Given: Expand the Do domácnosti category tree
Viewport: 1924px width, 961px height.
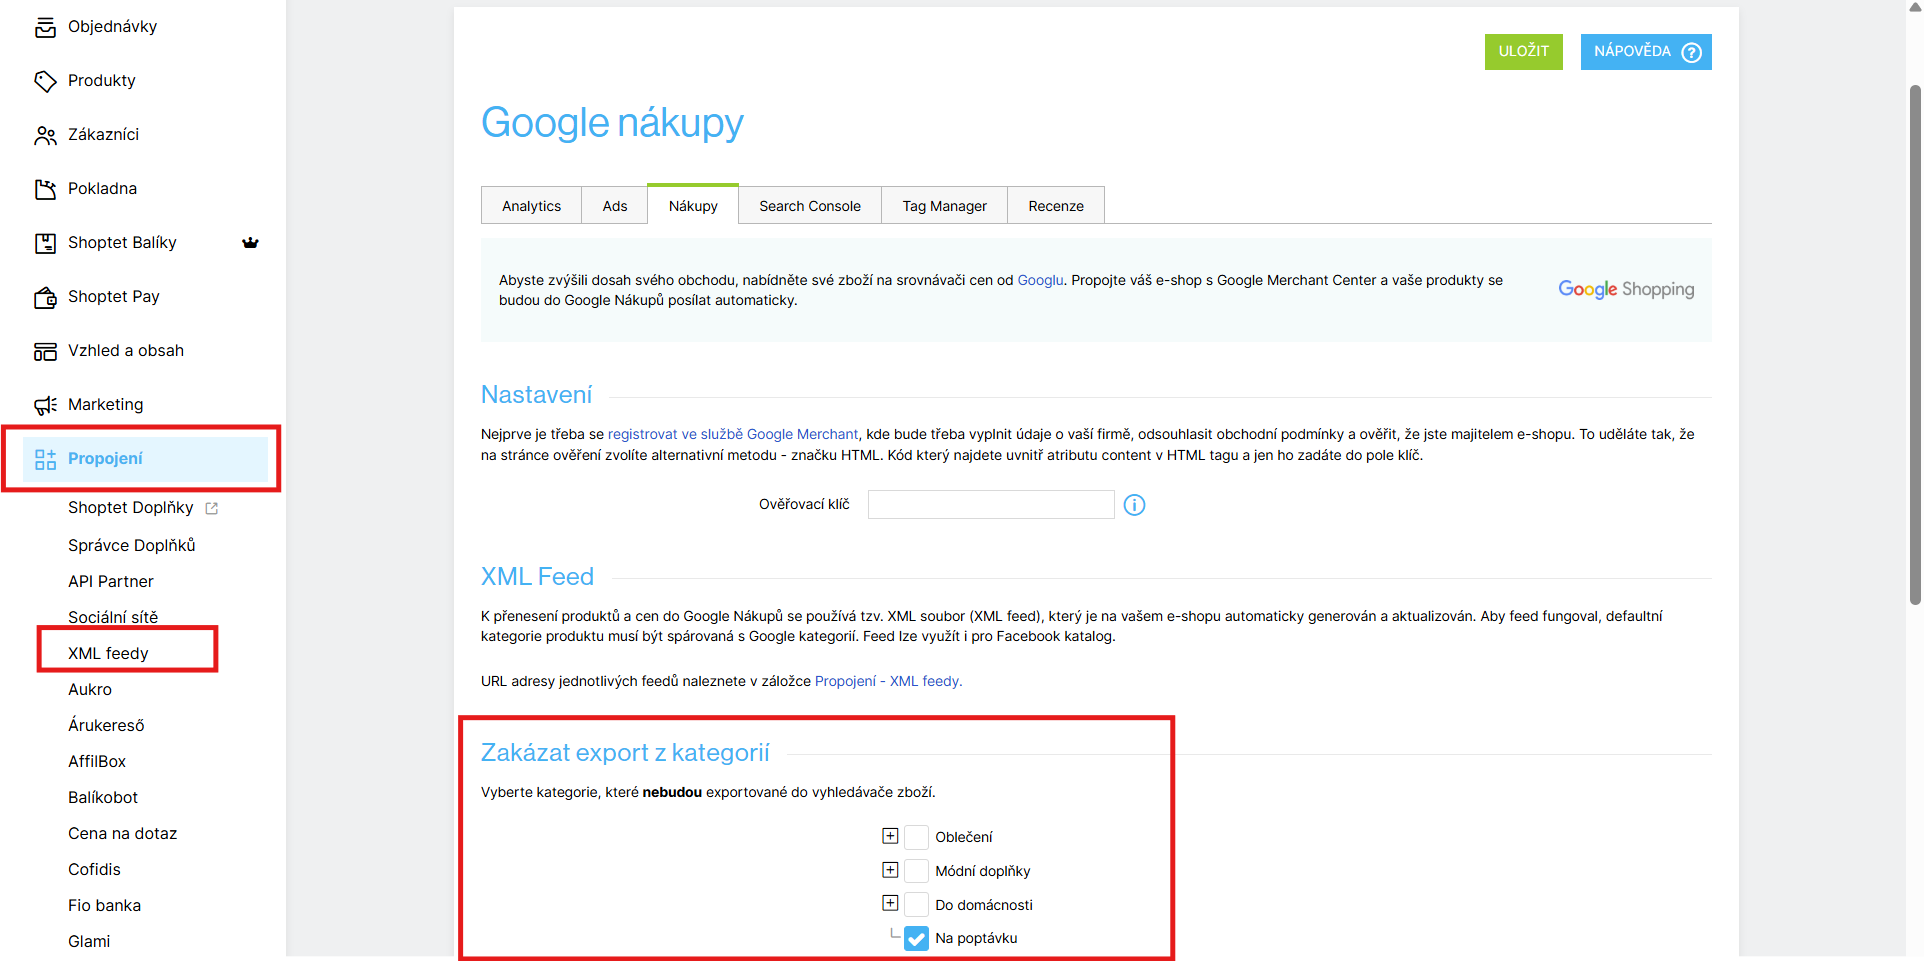Looking at the screenshot, I should coord(890,903).
